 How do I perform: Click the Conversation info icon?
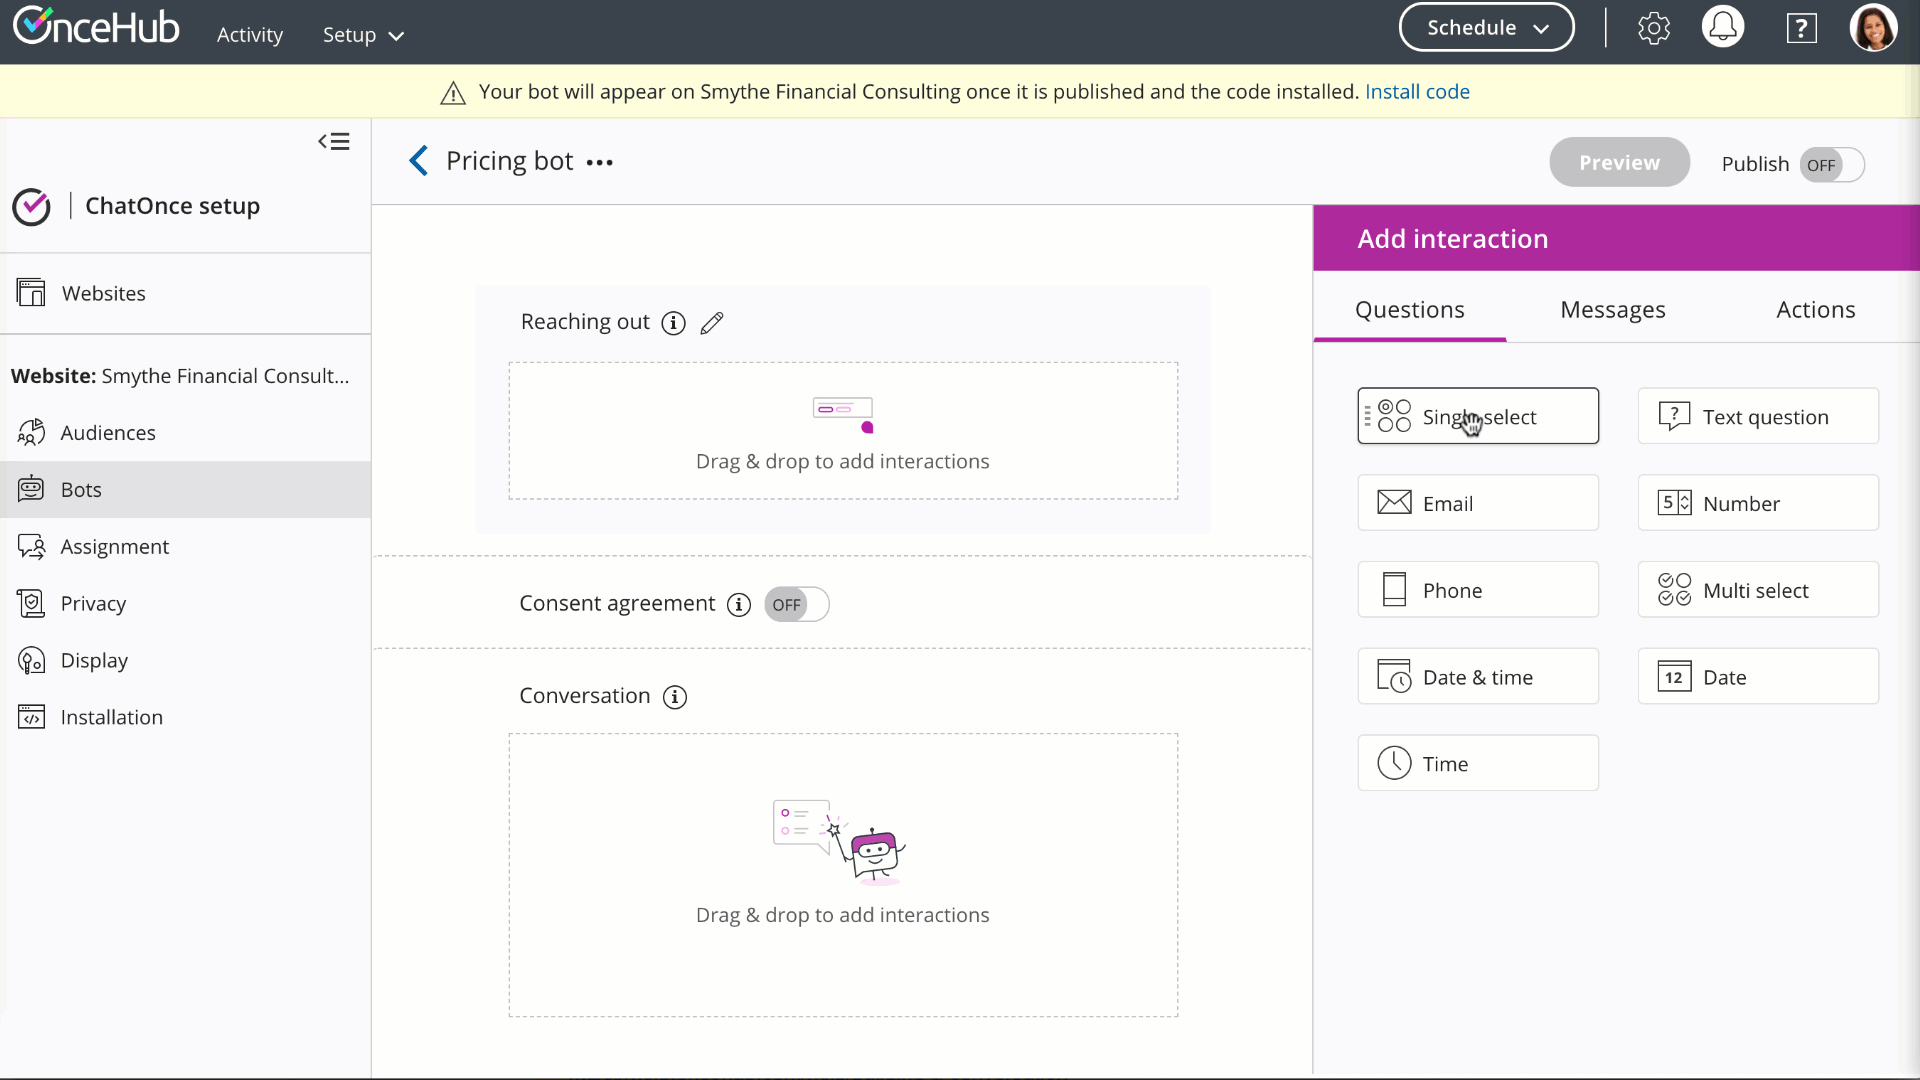tap(675, 697)
